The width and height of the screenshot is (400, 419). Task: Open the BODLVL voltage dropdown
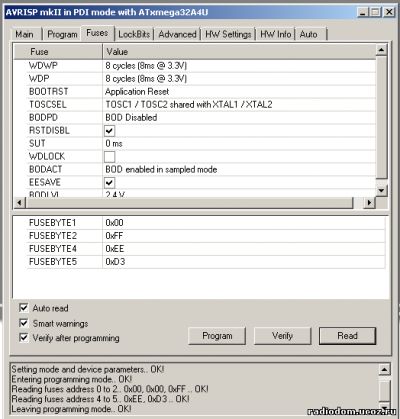[239, 194]
